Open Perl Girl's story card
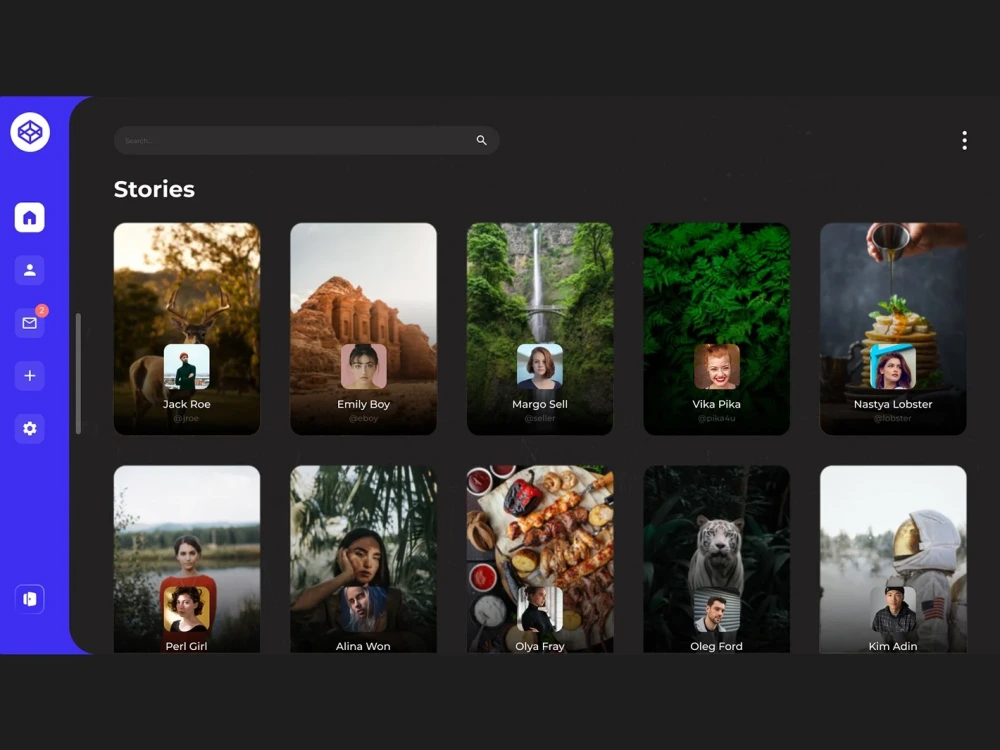This screenshot has height=750, width=1000. click(187, 559)
